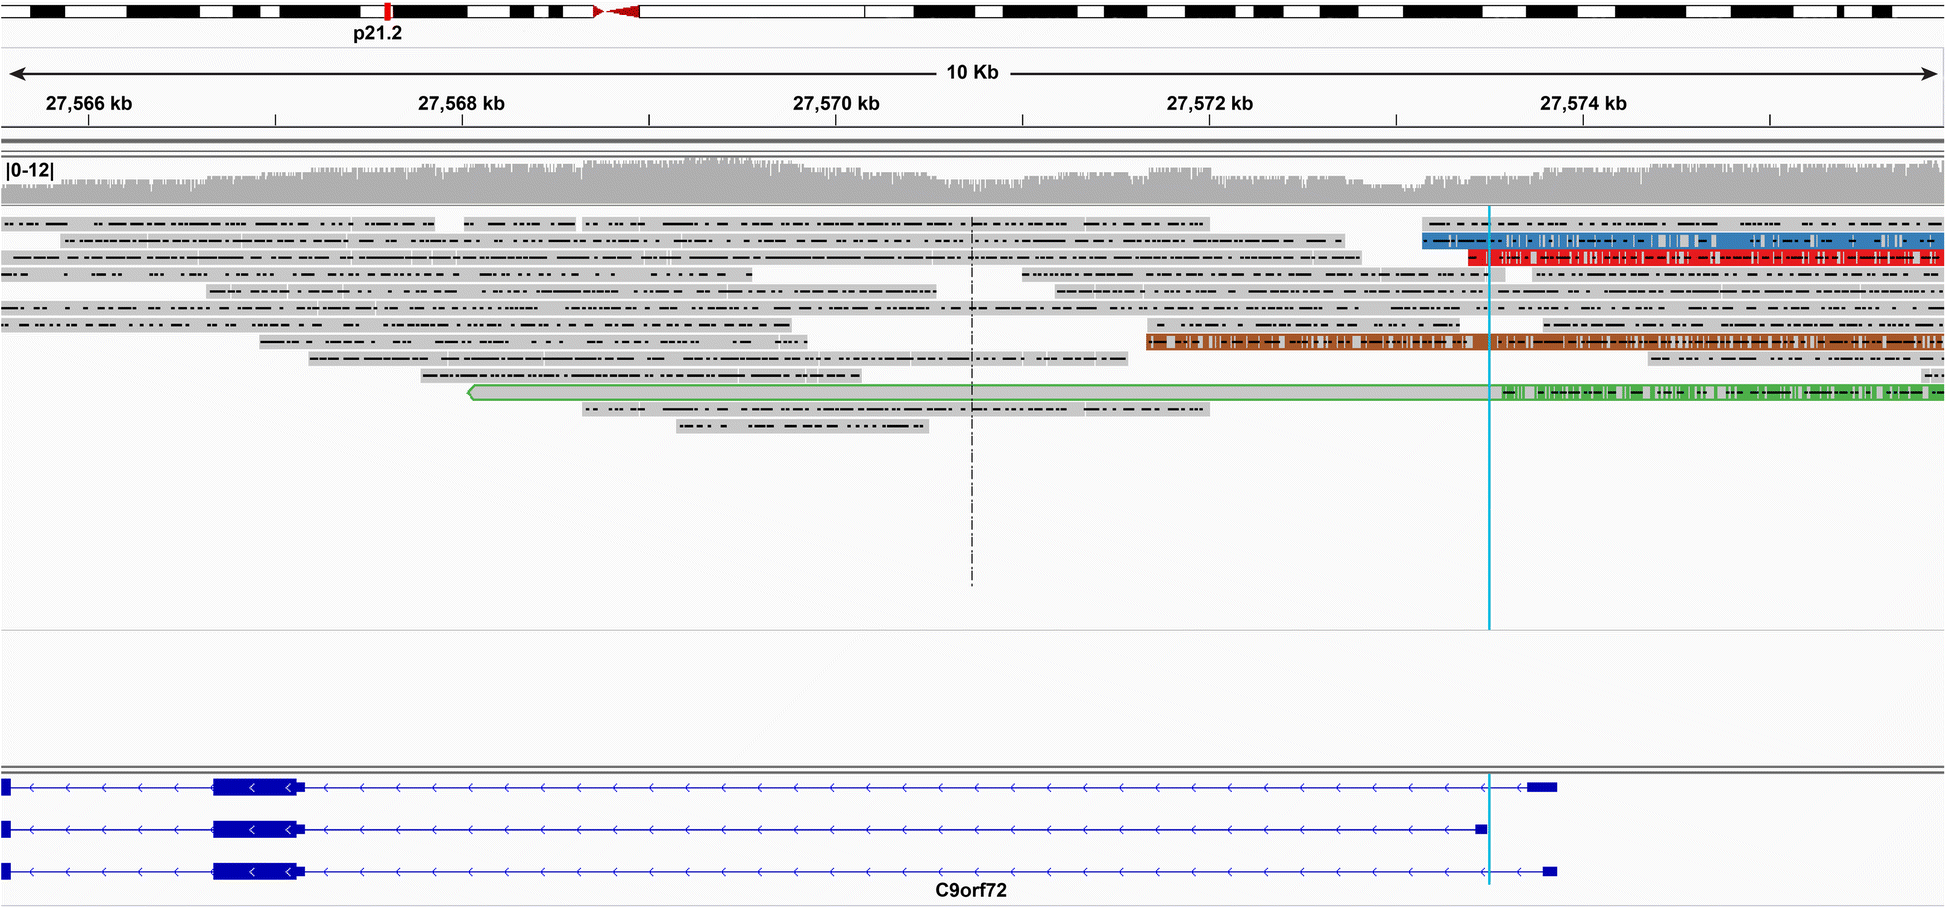Viewport: 1946px width, 908px height.
Task: Select the blue-colored alignment read
Action: 1683,241
